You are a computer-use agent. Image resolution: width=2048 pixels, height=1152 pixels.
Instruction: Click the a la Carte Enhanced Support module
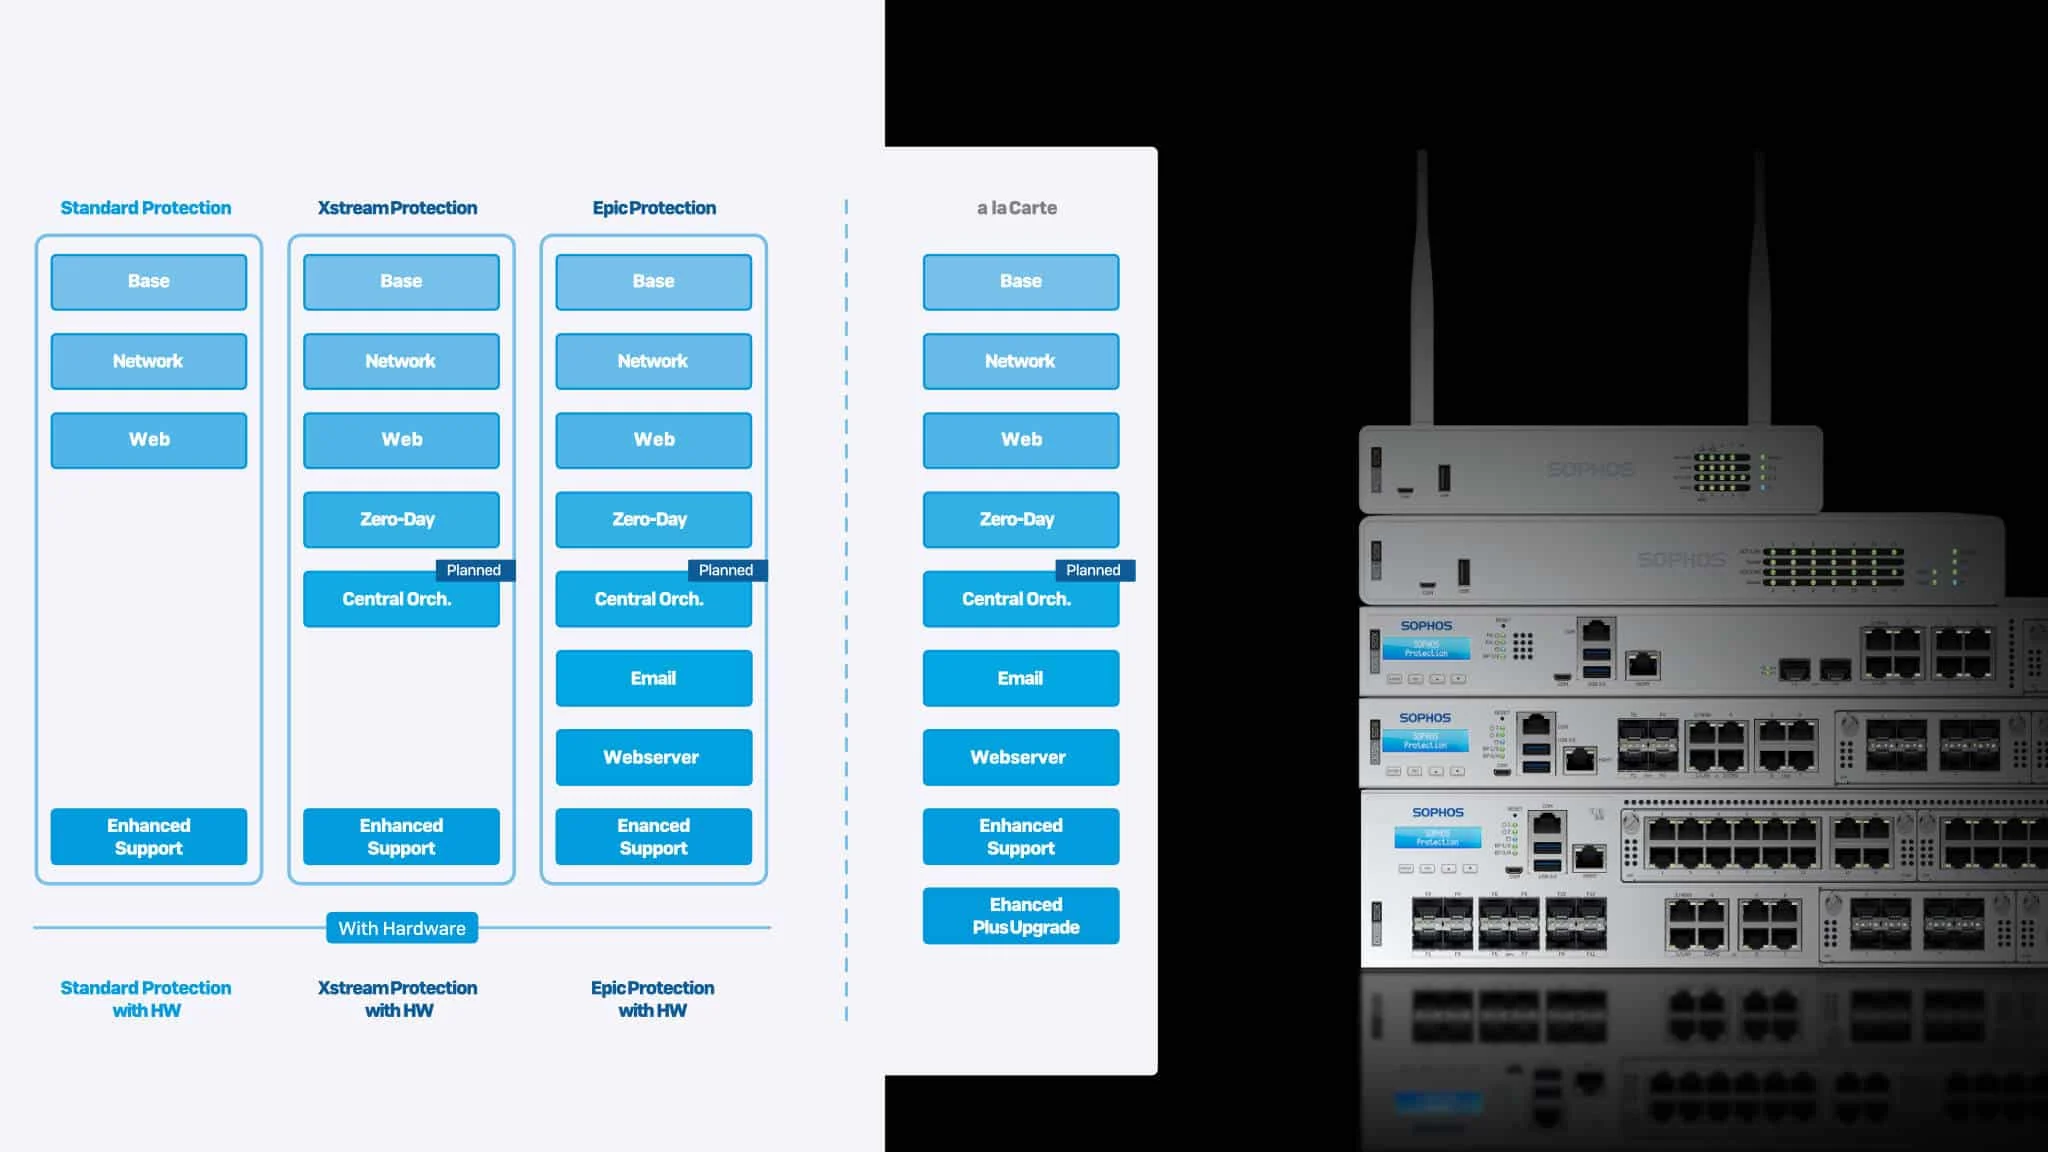click(1018, 836)
